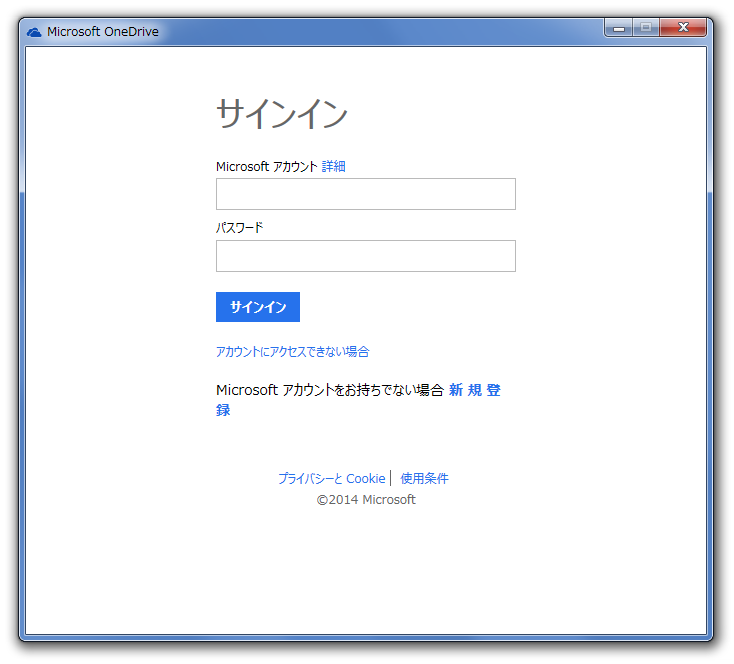Screen dimensions: 734x664
Task: Click the ©2014 Microsoft text
Action: point(366,500)
